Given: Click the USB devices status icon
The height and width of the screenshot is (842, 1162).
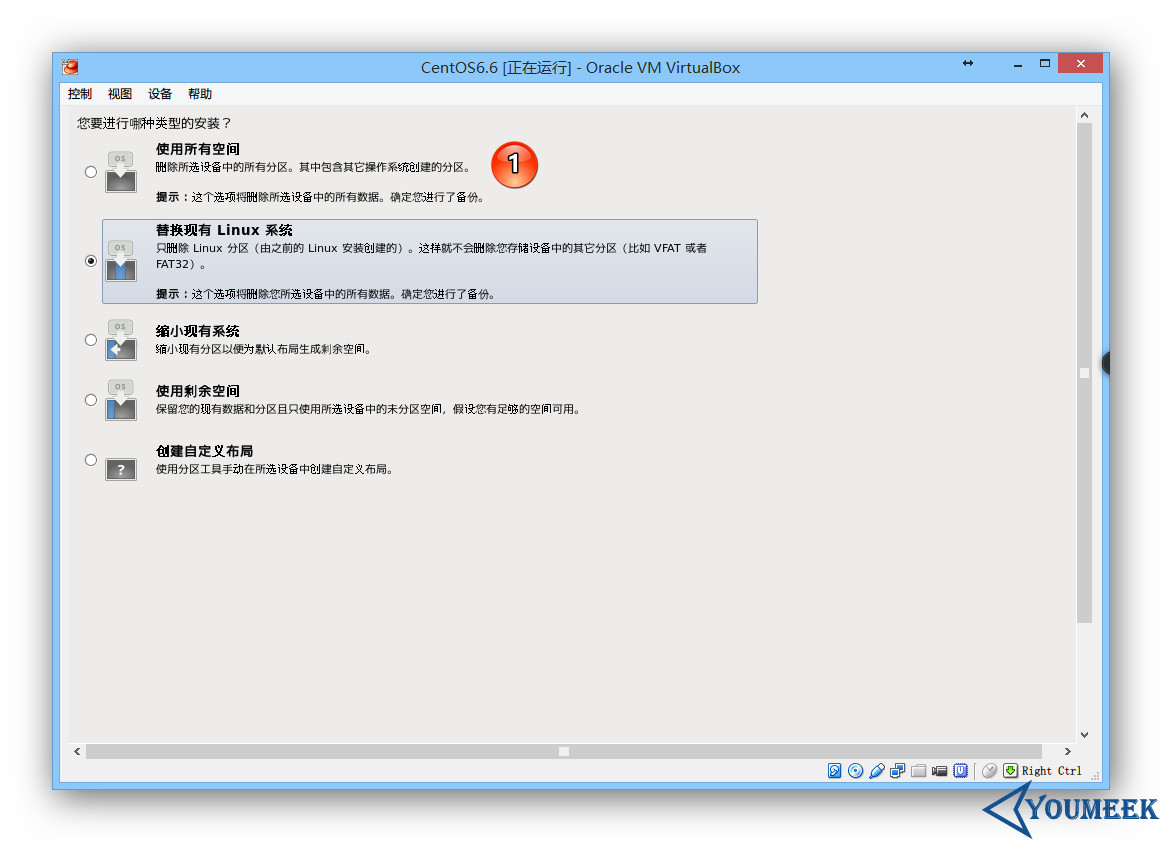Looking at the screenshot, I should [877, 770].
